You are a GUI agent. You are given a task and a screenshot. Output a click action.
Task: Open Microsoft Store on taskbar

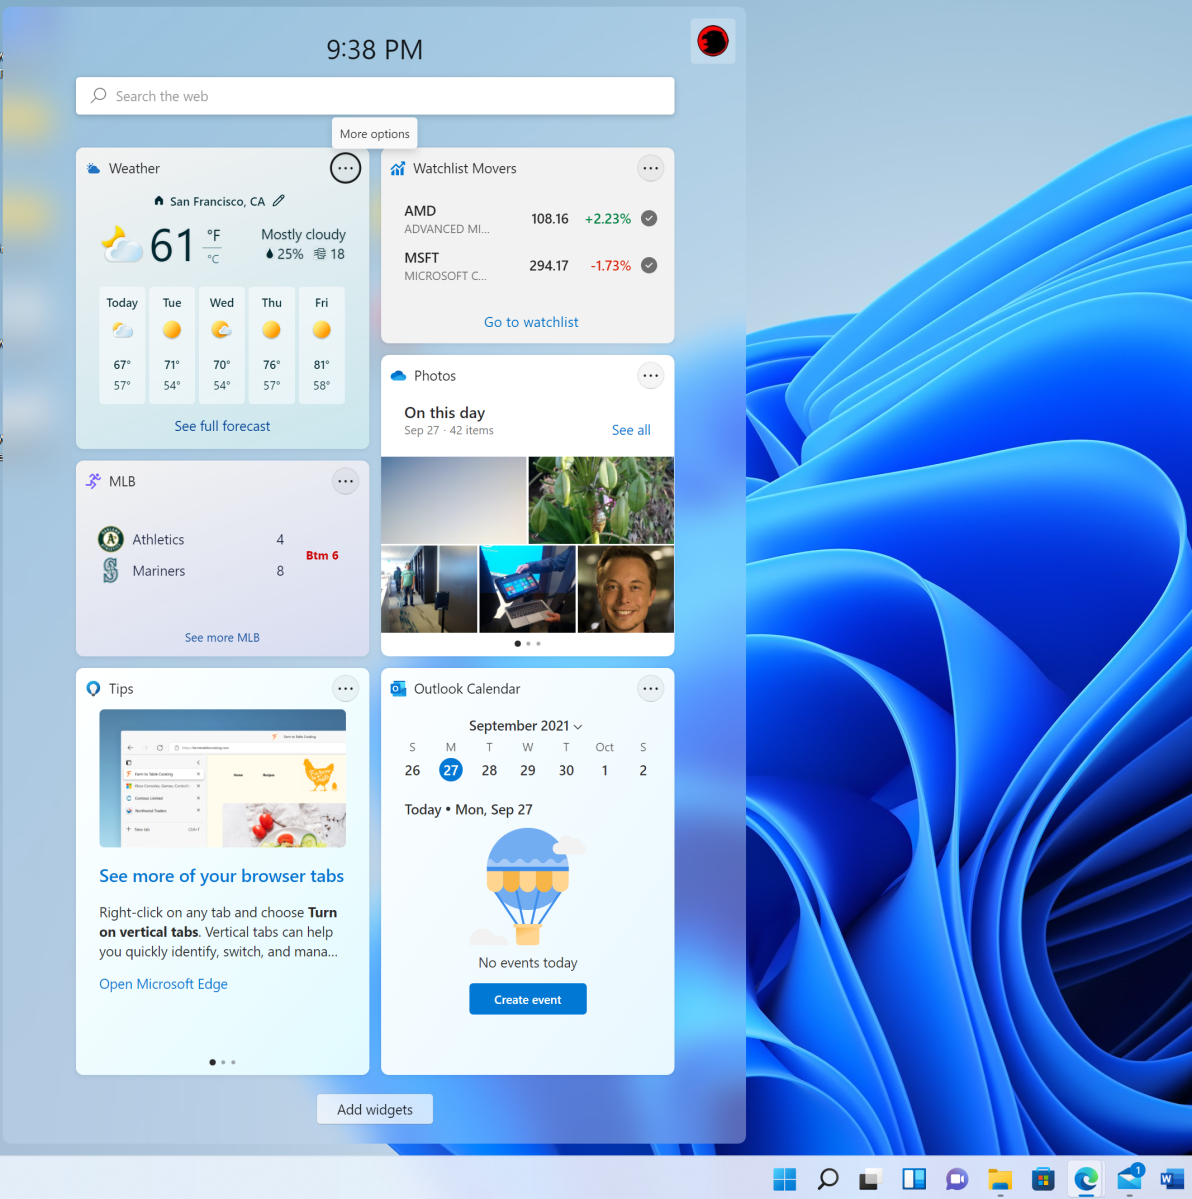click(x=1043, y=1179)
